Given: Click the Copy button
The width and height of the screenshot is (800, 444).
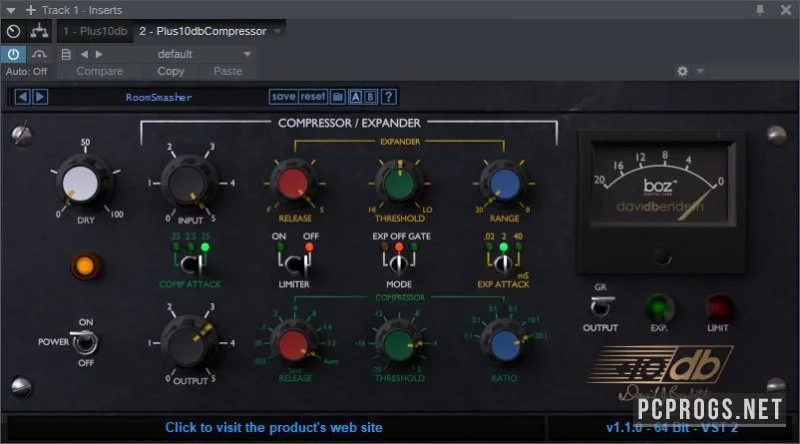Looking at the screenshot, I should click(x=170, y=71).
